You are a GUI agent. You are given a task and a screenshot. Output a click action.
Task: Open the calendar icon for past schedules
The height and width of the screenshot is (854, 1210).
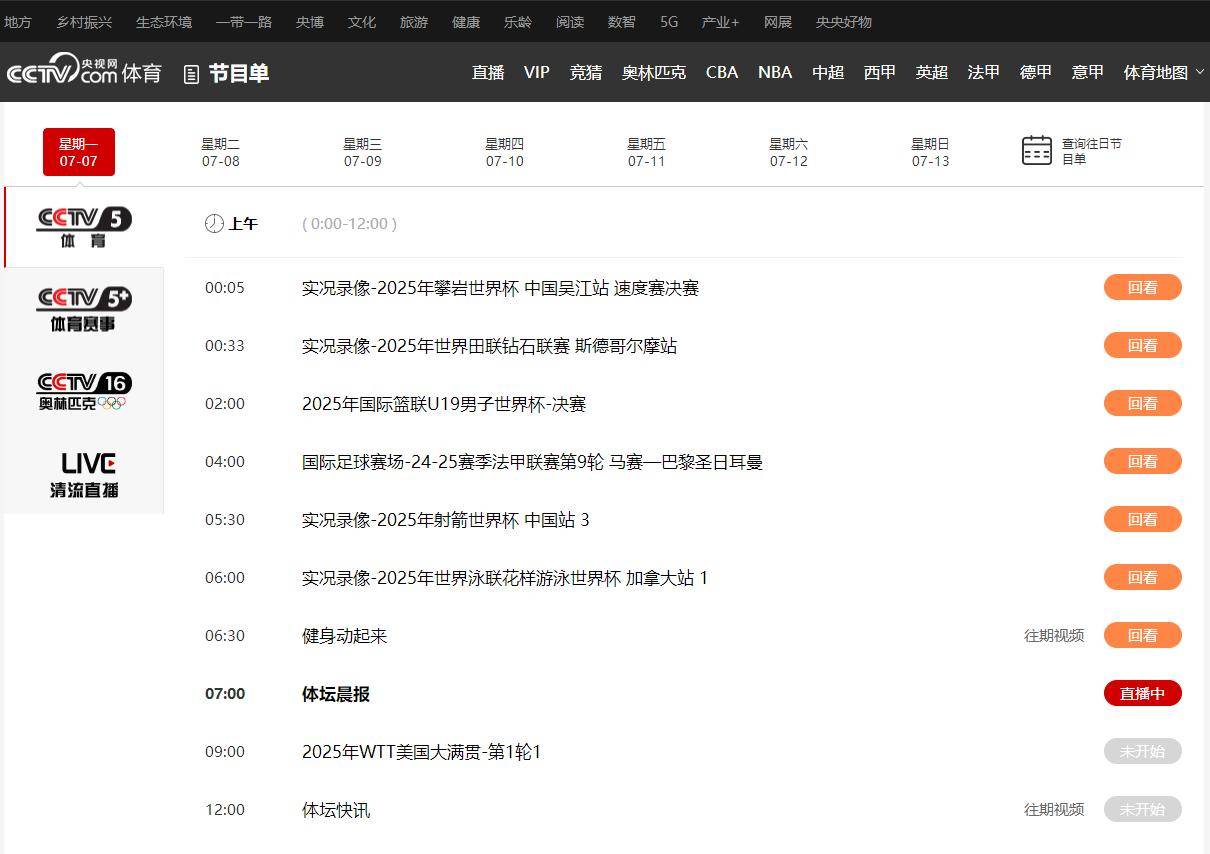tap(1037, 151)
